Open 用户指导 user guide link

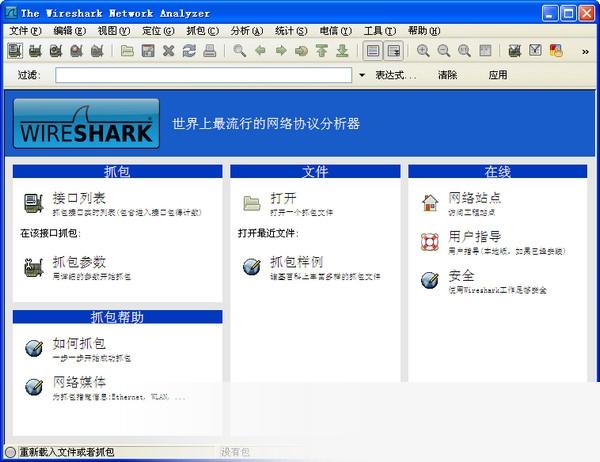pyautogui.click(x=475, y=237)
